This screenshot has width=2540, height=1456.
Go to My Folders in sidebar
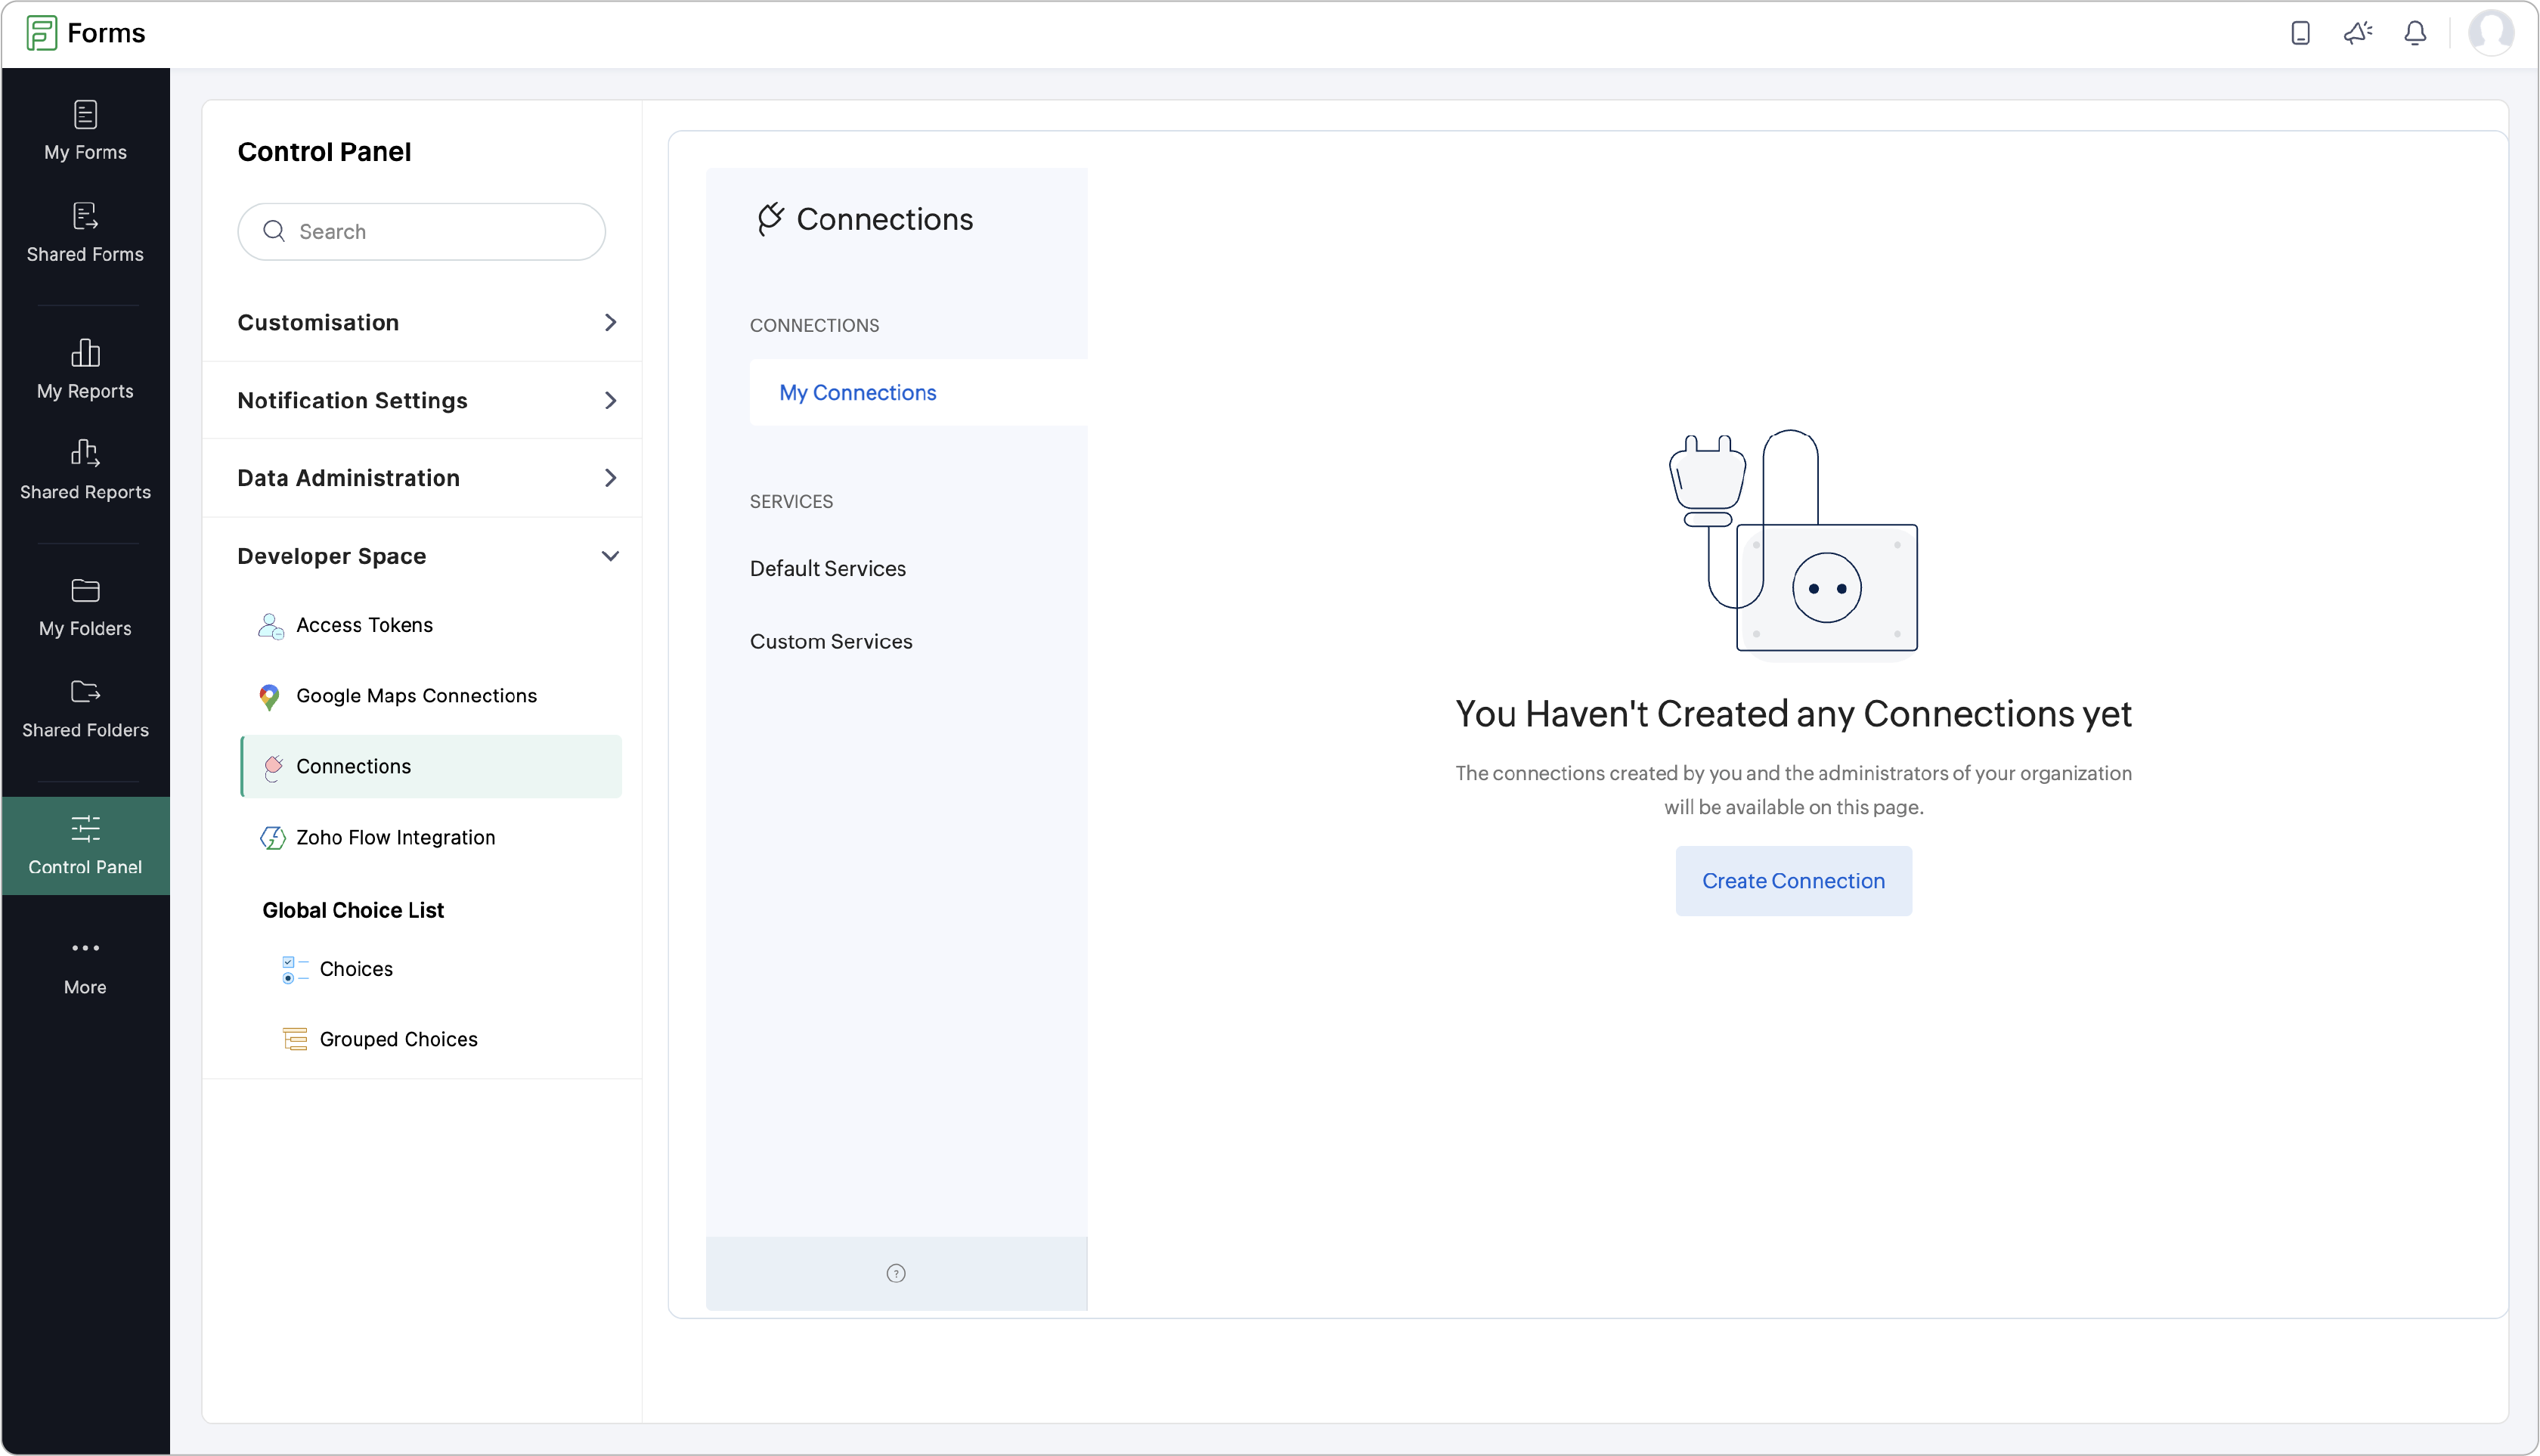(85, 606)
